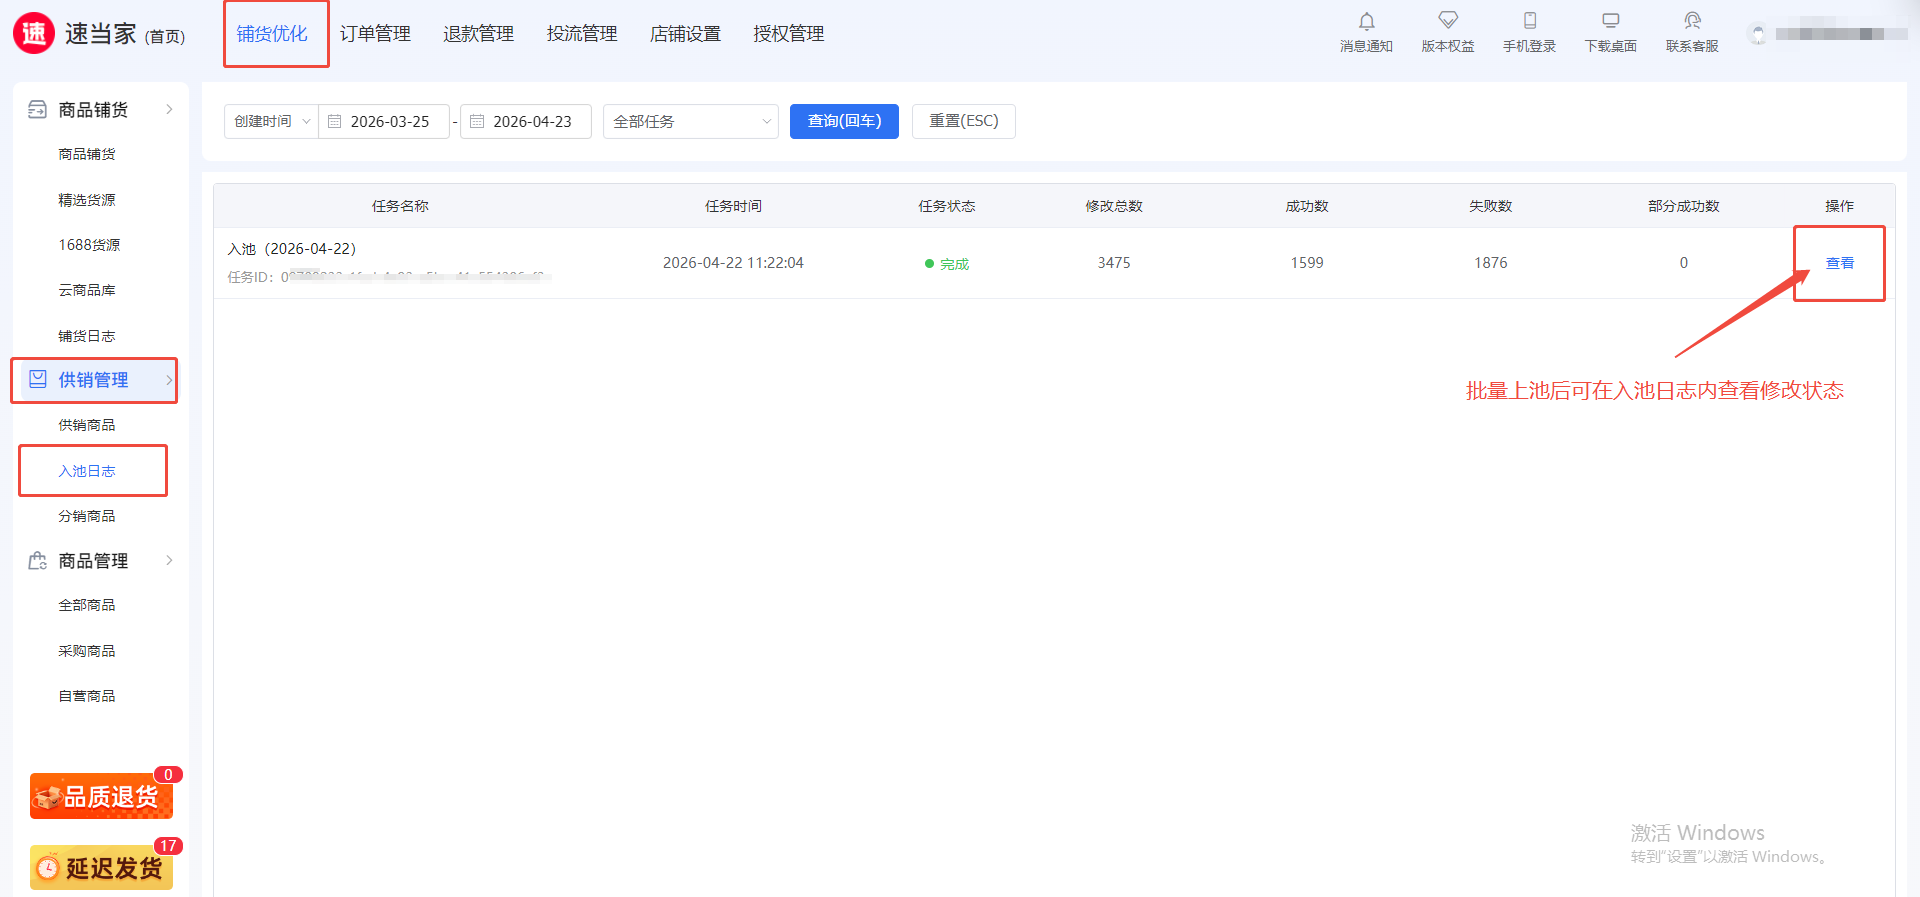
Task: Open the 消息通知 bell icon
Action: [1366, 22]
